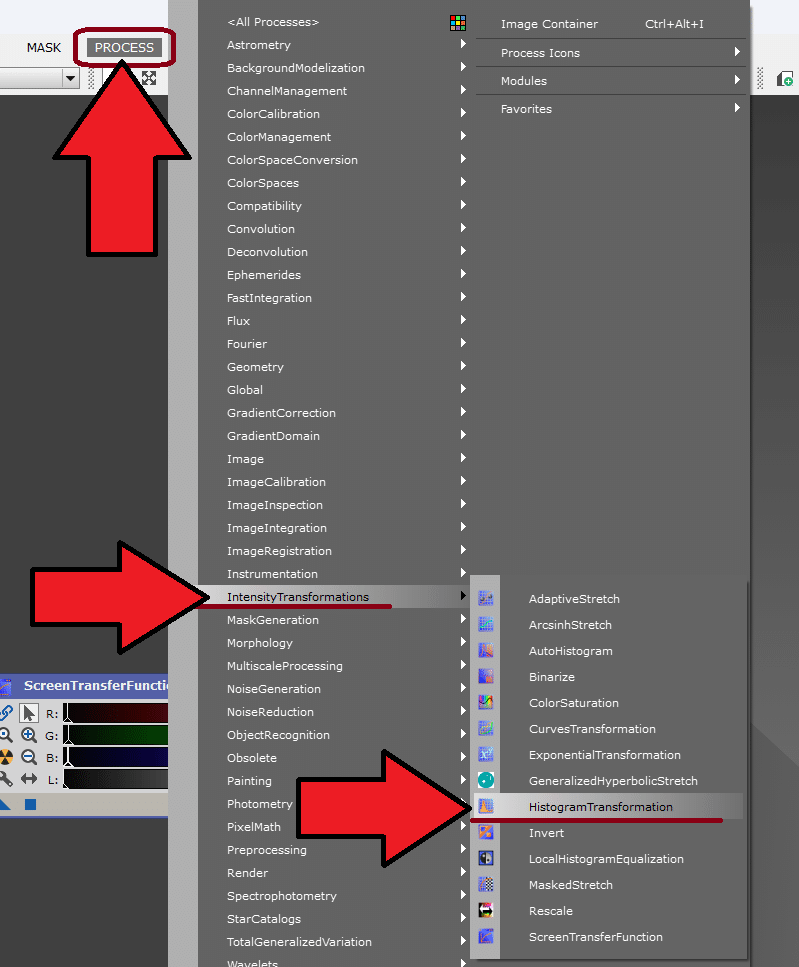This screenshot has height=967, width=799.
Task: Expand the NoiseReduction submenu arrow
Action: coord(463,710)
